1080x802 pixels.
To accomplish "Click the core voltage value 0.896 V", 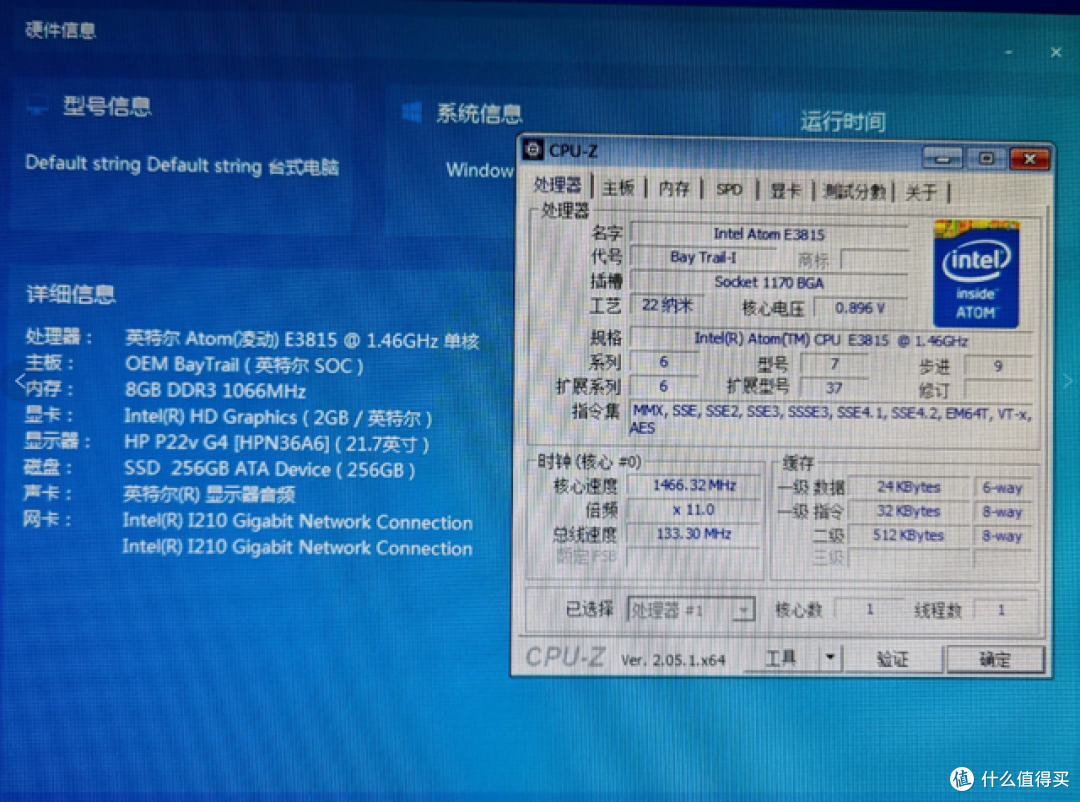I will (x=860, y=307).
